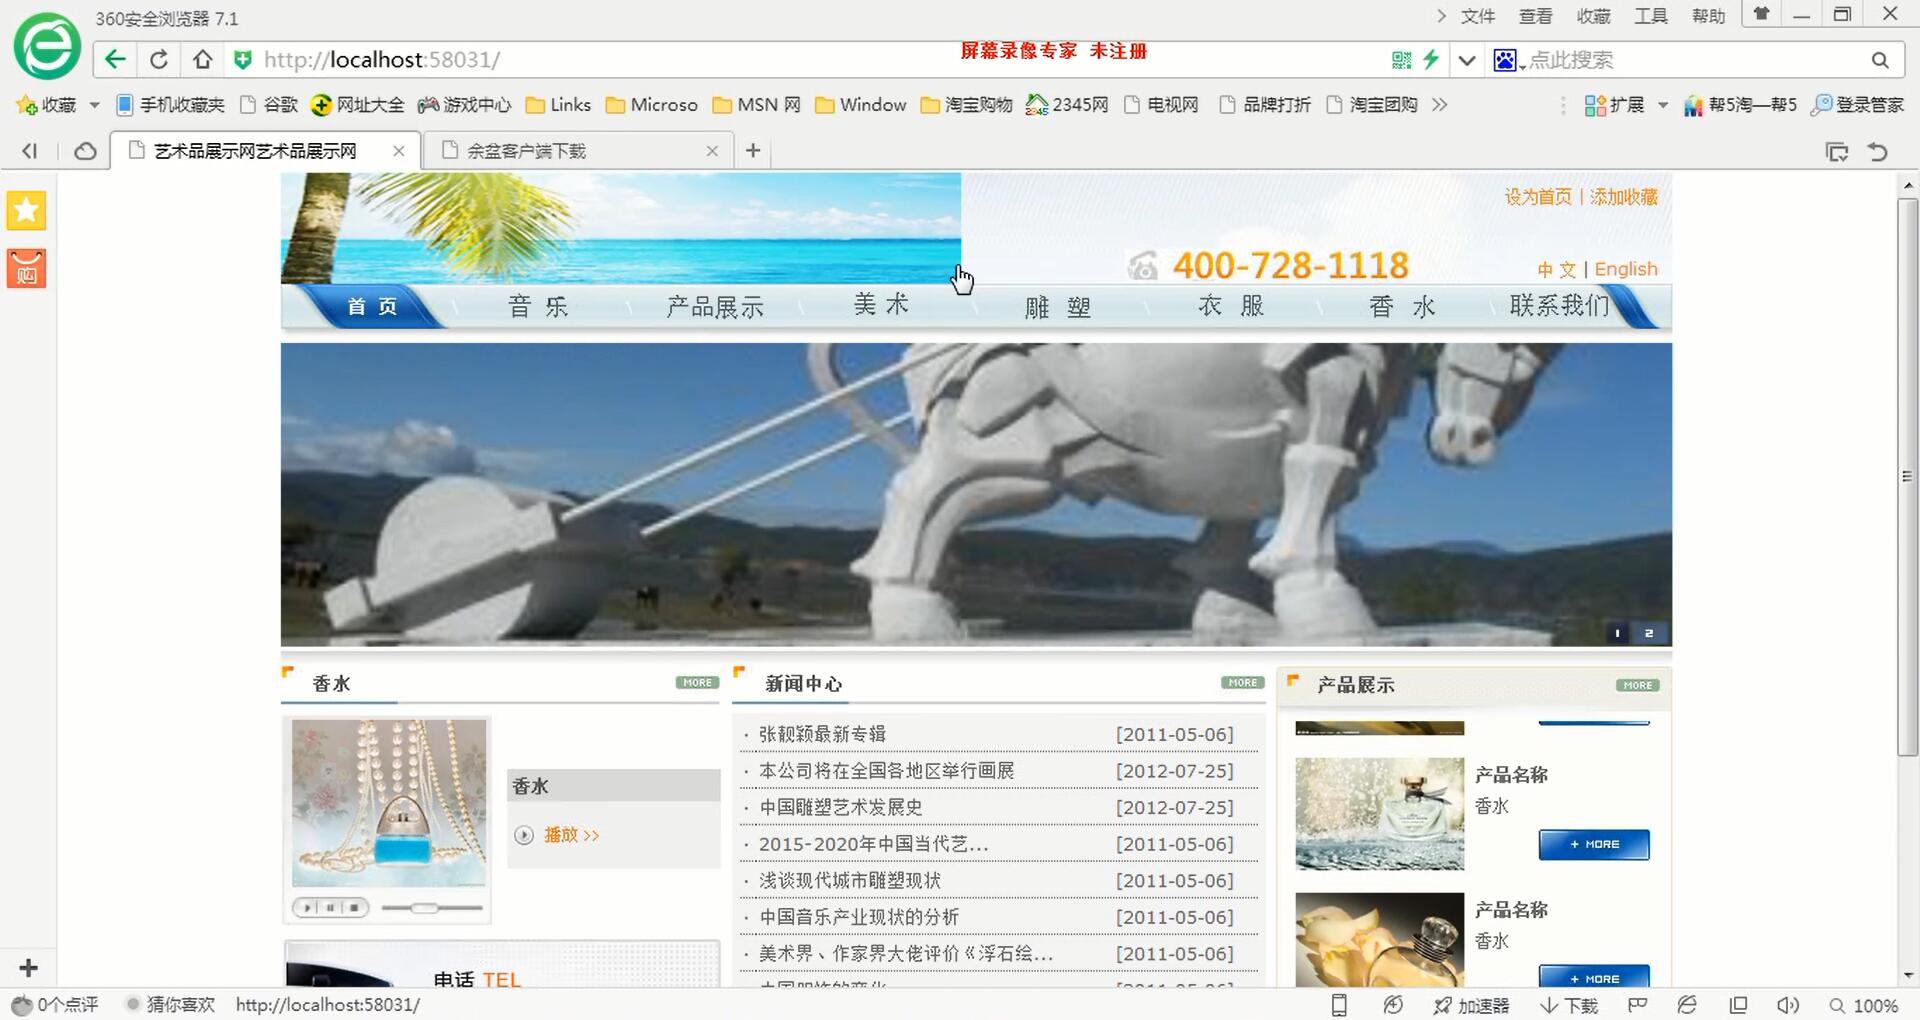This screenshot has width=1920, height=1020.
Task: Open 下载 downloads in status bar
Action: 1569,1005
